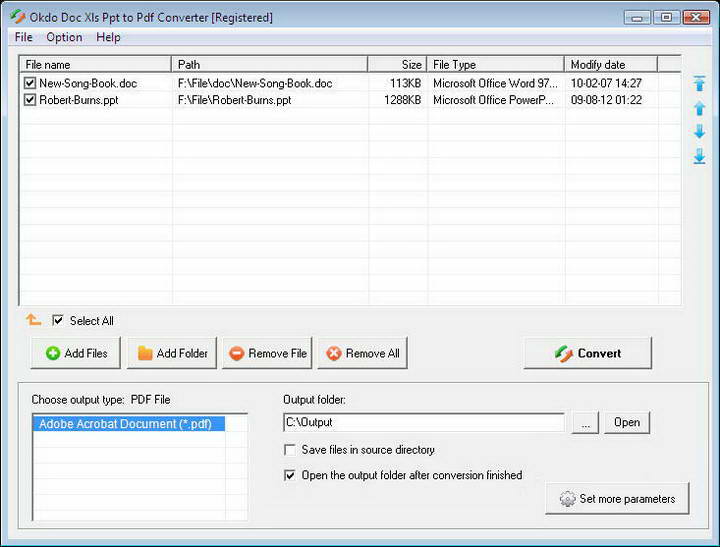This screenshot has width=720, height=547.
Task: Open the Help menu
Action: [108, 37]
